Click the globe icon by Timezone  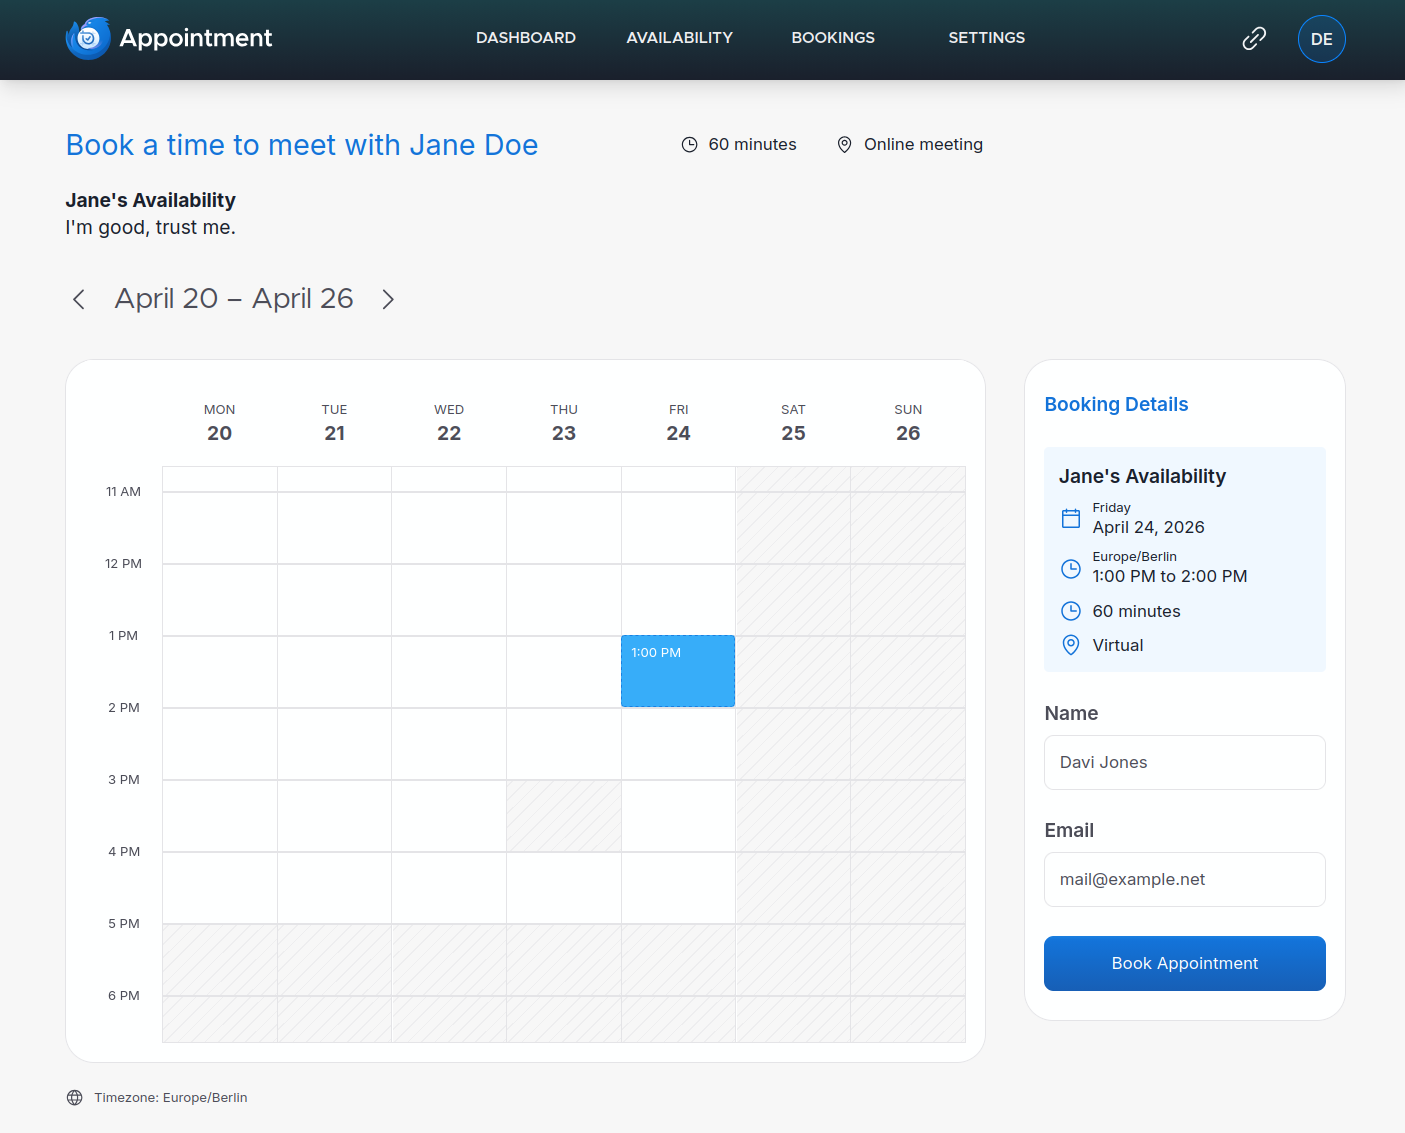pyautogui.click(x=75, y=1097)
